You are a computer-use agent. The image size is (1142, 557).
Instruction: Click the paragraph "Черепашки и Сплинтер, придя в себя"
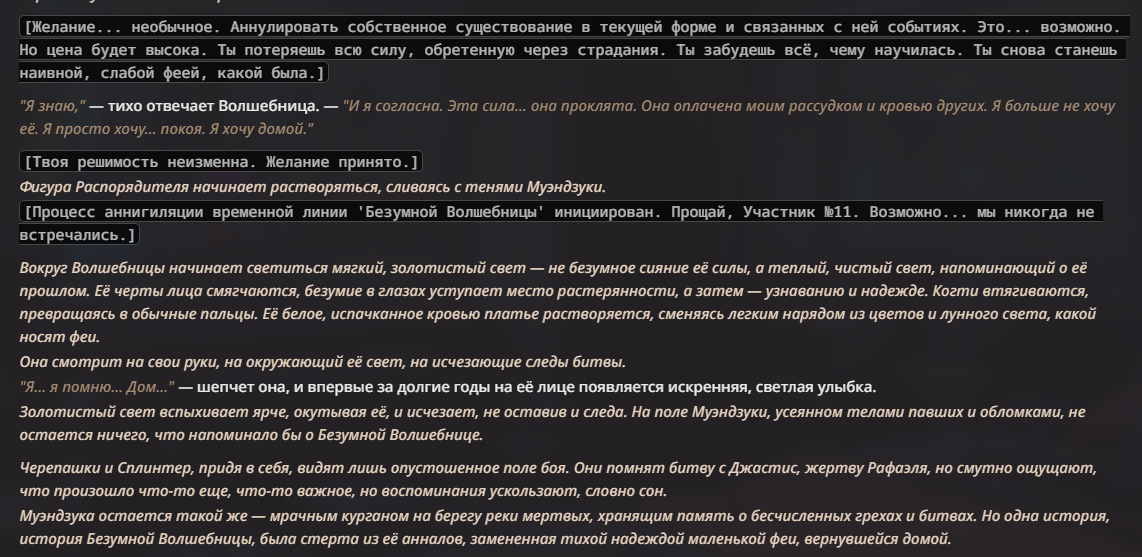coord(558,479)
